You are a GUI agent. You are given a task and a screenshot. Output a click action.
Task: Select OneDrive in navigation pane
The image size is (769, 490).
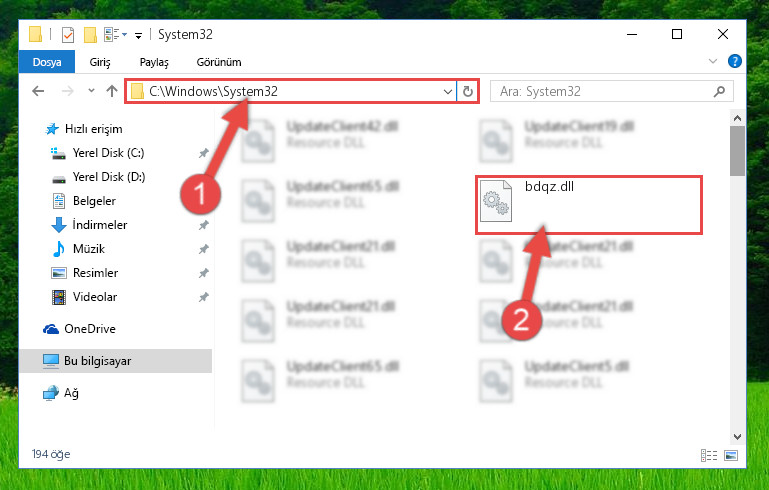(x=90, y=329)
